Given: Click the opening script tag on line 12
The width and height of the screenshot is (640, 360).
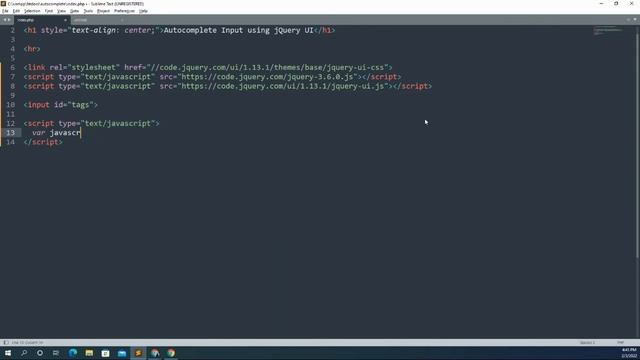Looking at the screenshot, I should [91, 123].
